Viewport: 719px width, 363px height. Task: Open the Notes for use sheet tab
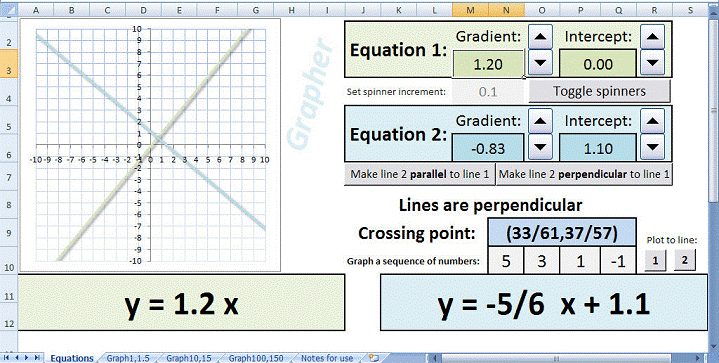click(327, 358)
